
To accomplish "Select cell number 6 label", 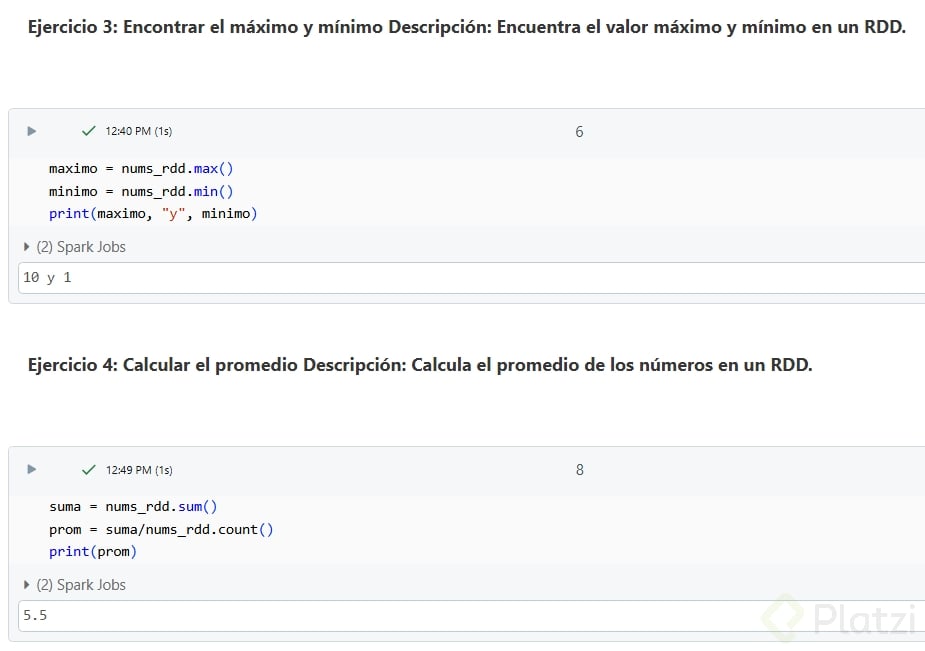I will (579, 132).
